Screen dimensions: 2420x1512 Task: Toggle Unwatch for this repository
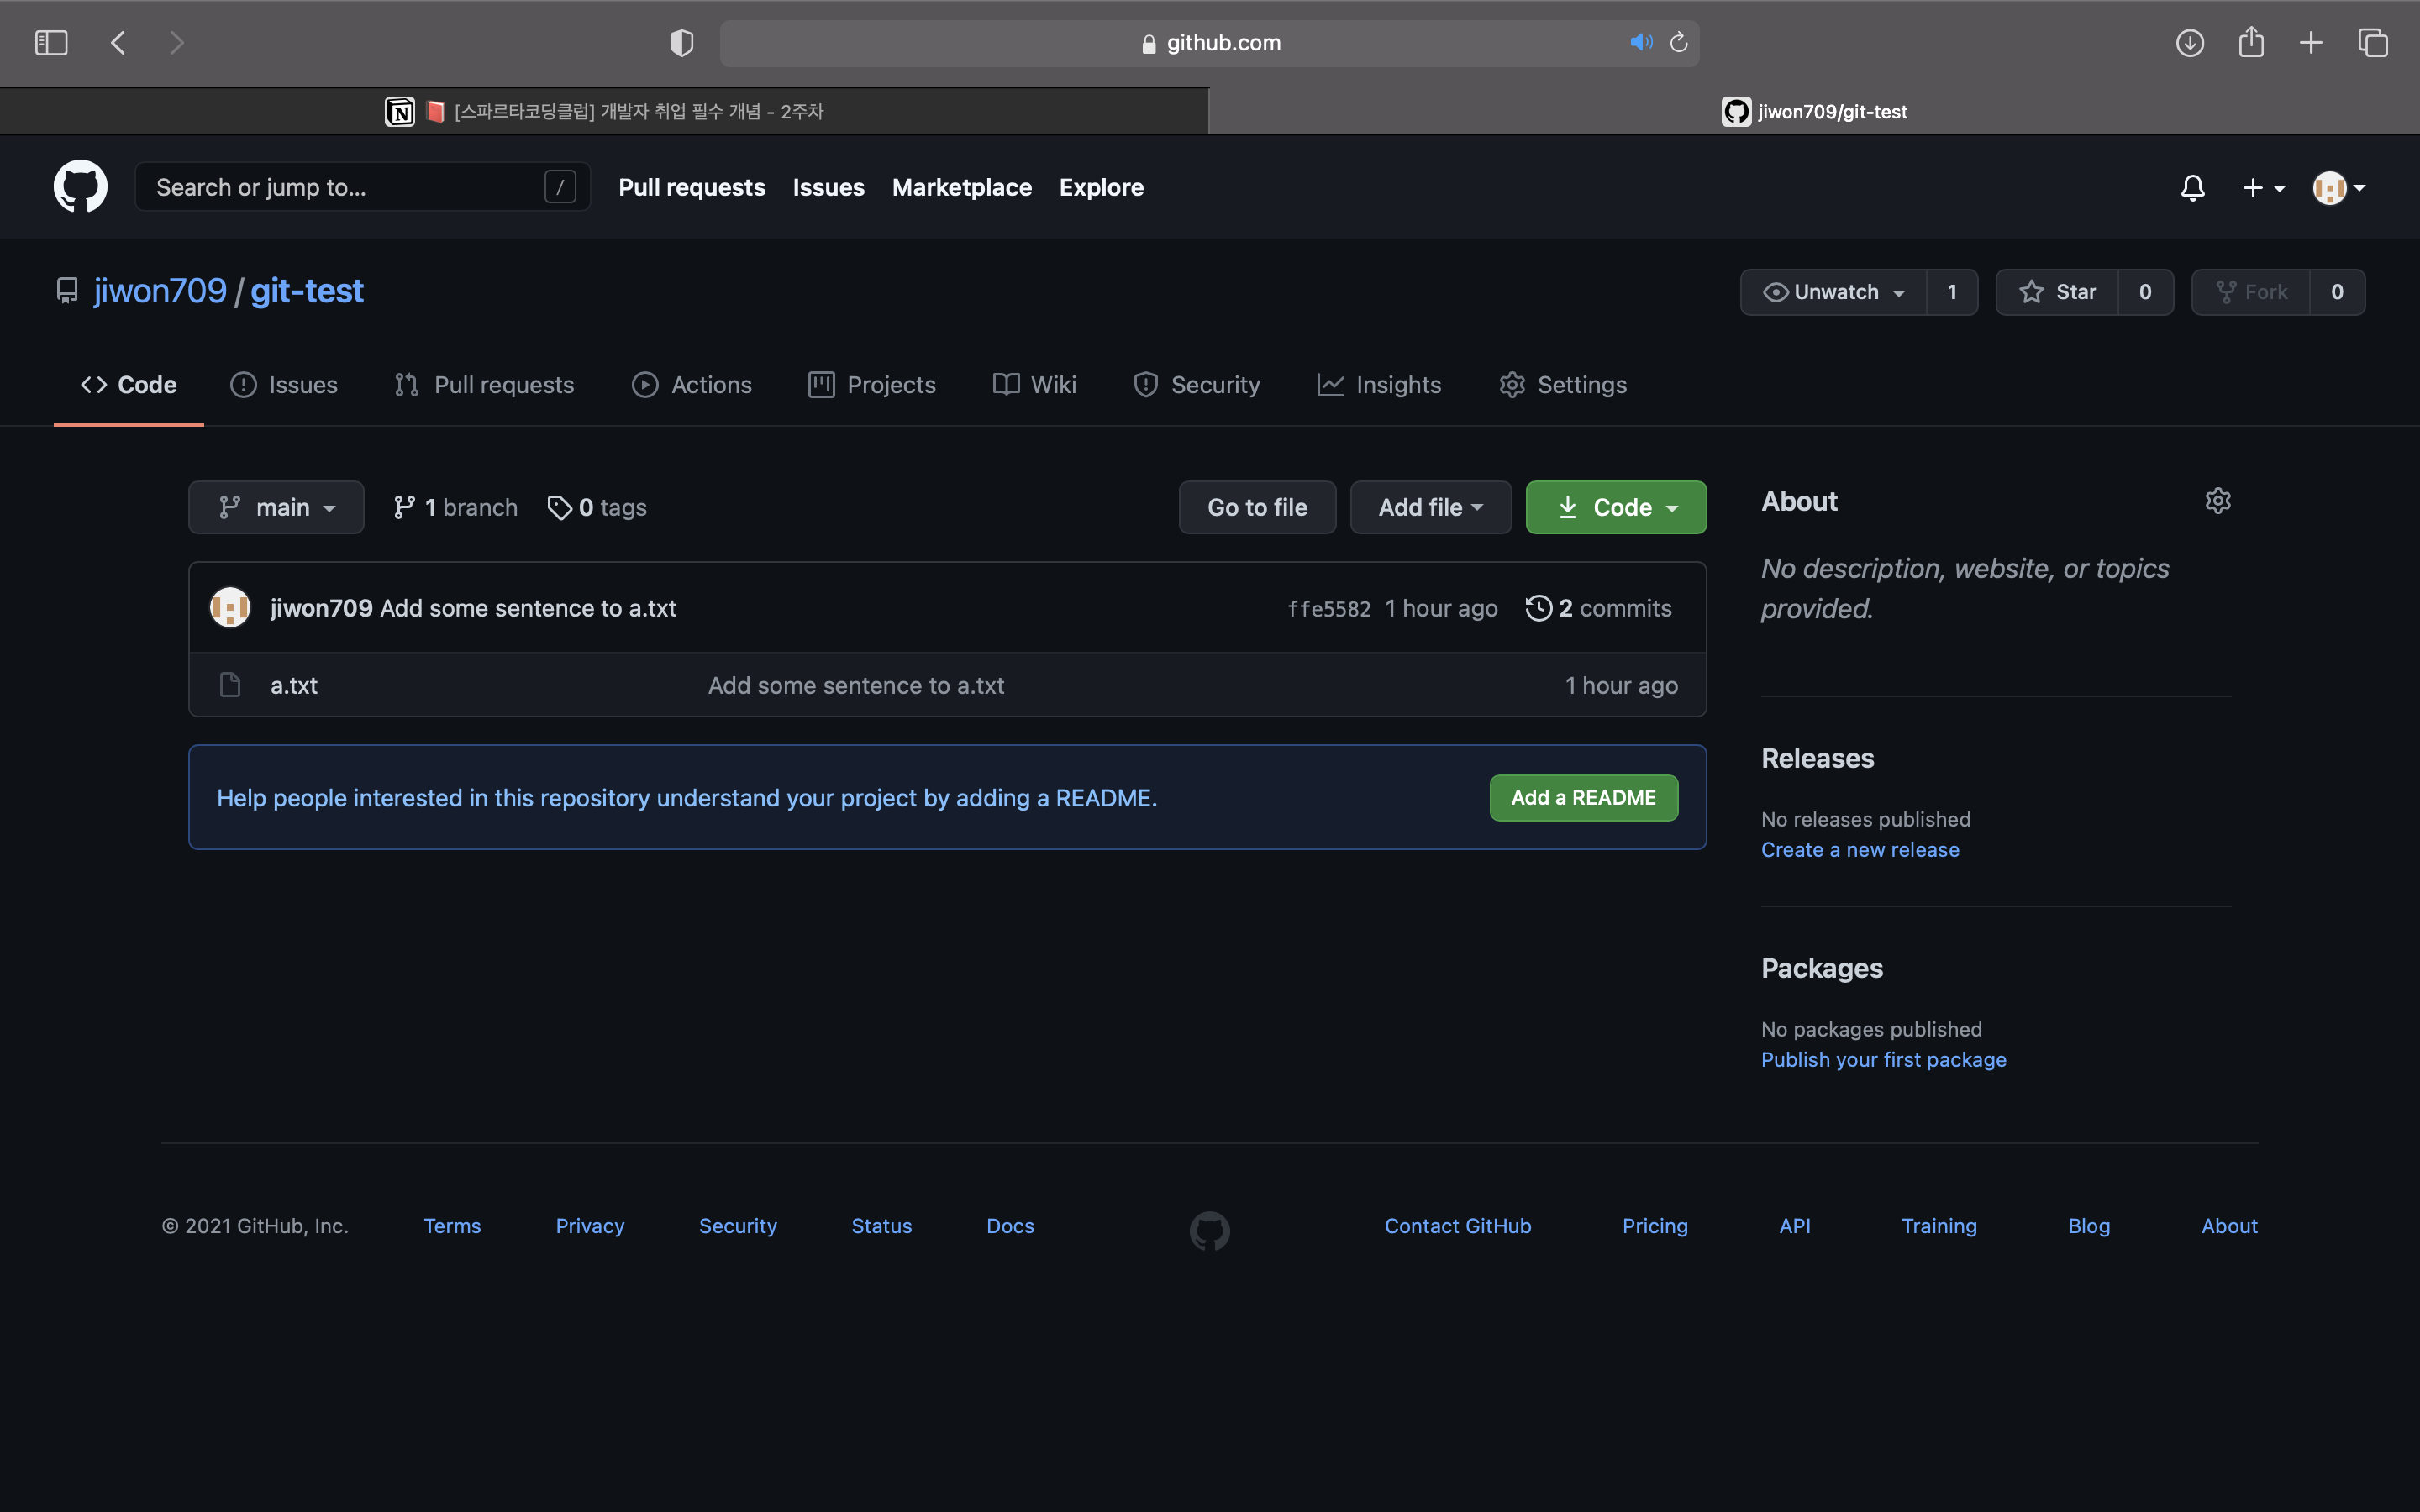(x=1834, y=292)
